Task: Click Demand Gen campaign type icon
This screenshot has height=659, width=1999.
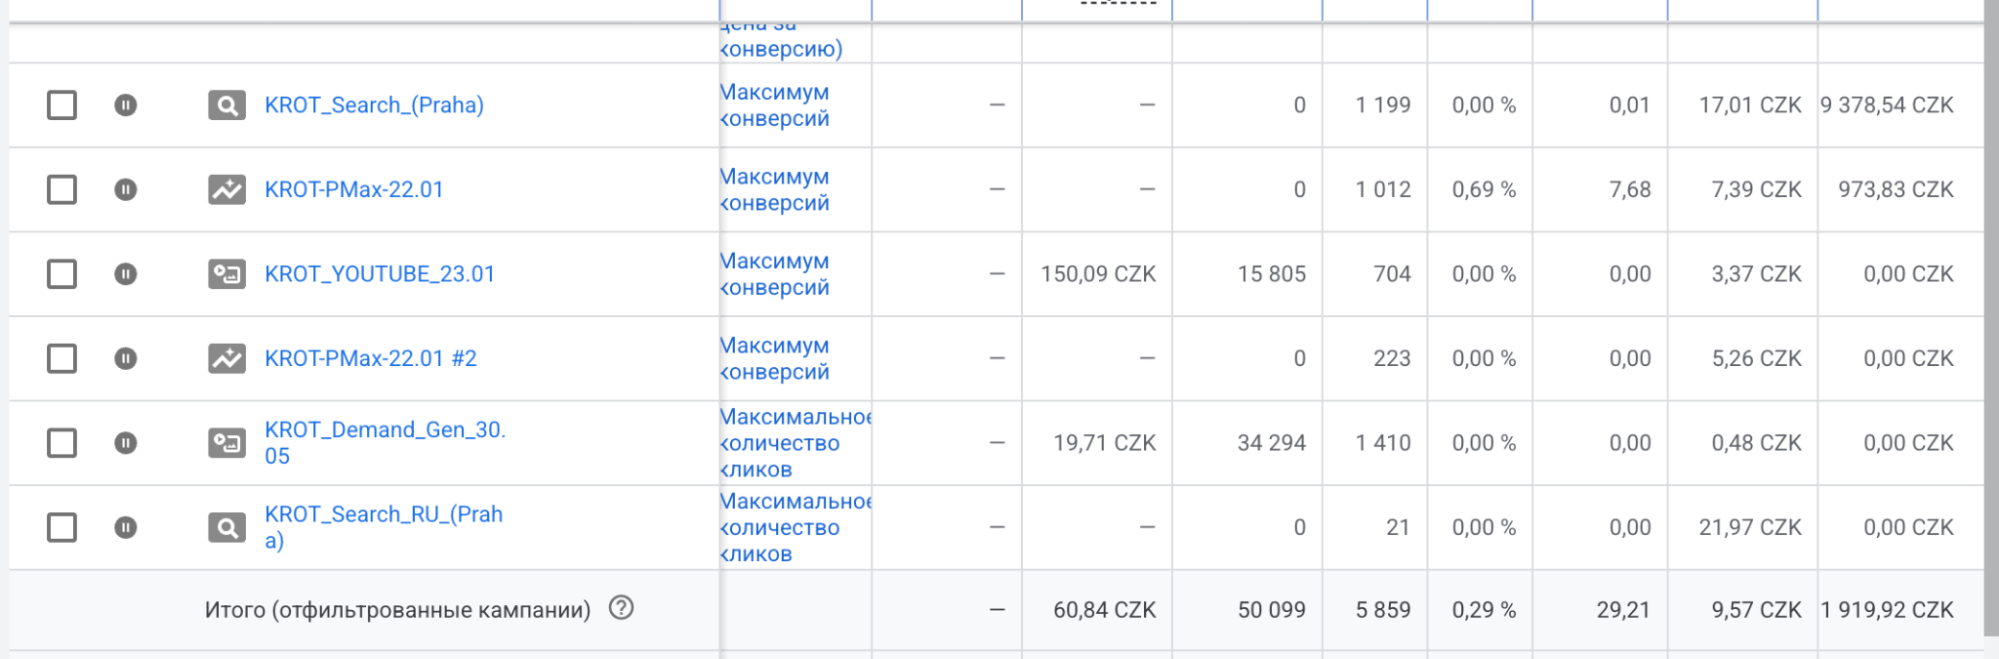Action: [x=227, y=443]
